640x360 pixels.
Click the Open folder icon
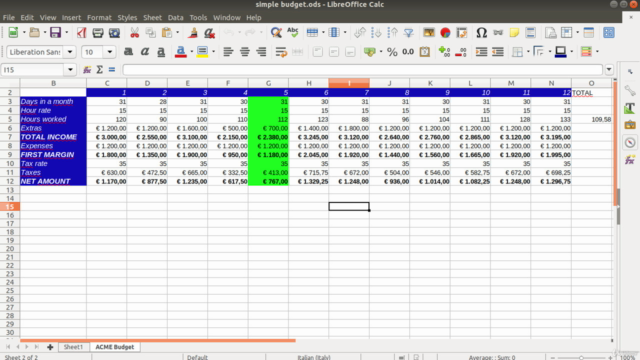tap(35, 33)
